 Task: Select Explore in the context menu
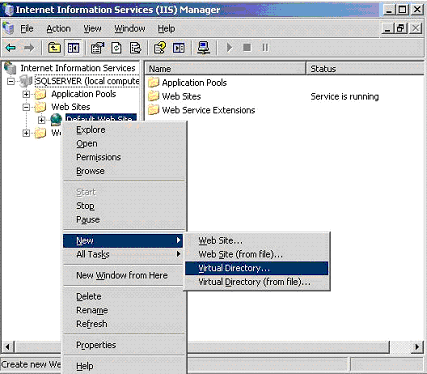(124, 130)
